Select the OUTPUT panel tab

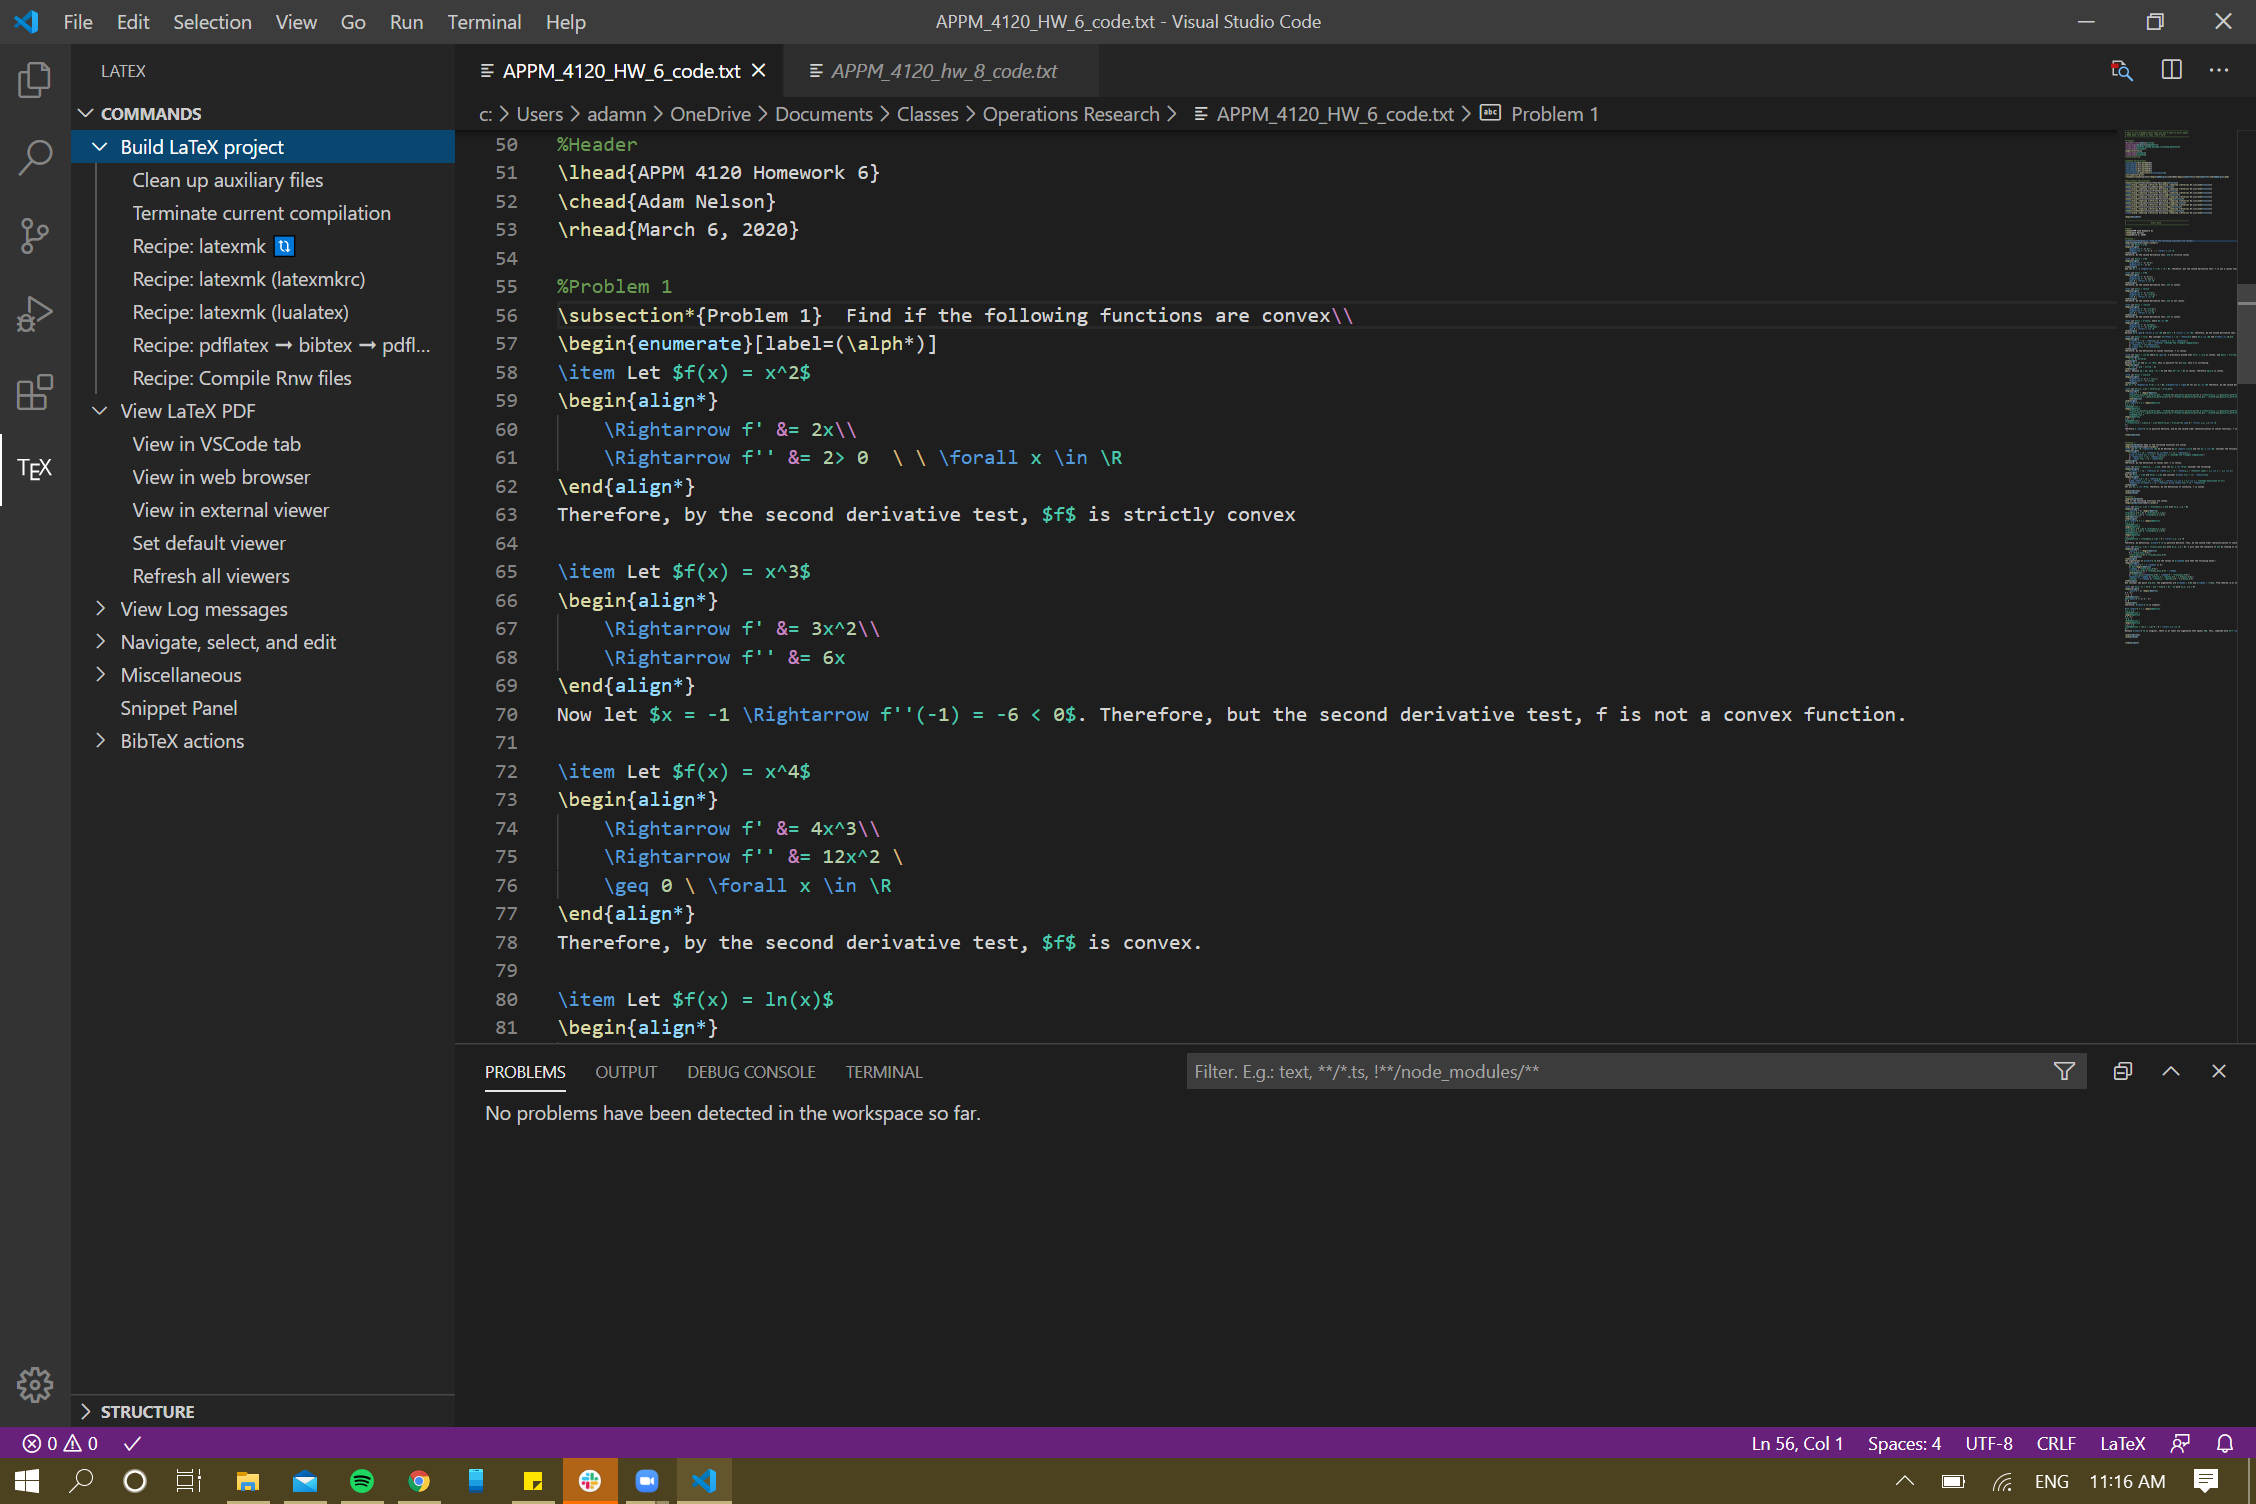(x=626, y=1071)
